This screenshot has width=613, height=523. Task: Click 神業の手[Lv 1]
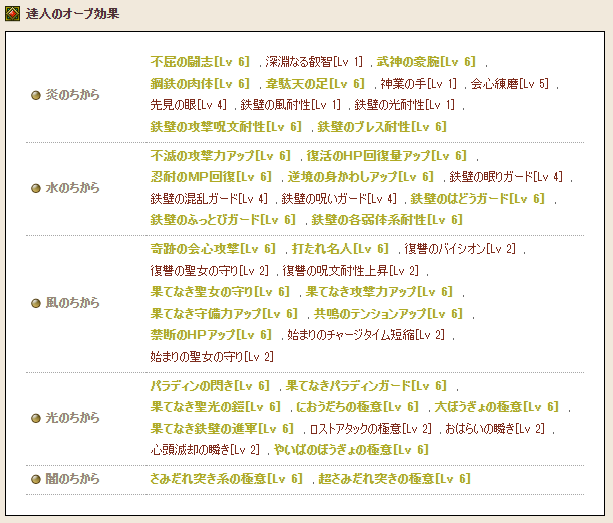click(x=419, y=84)
